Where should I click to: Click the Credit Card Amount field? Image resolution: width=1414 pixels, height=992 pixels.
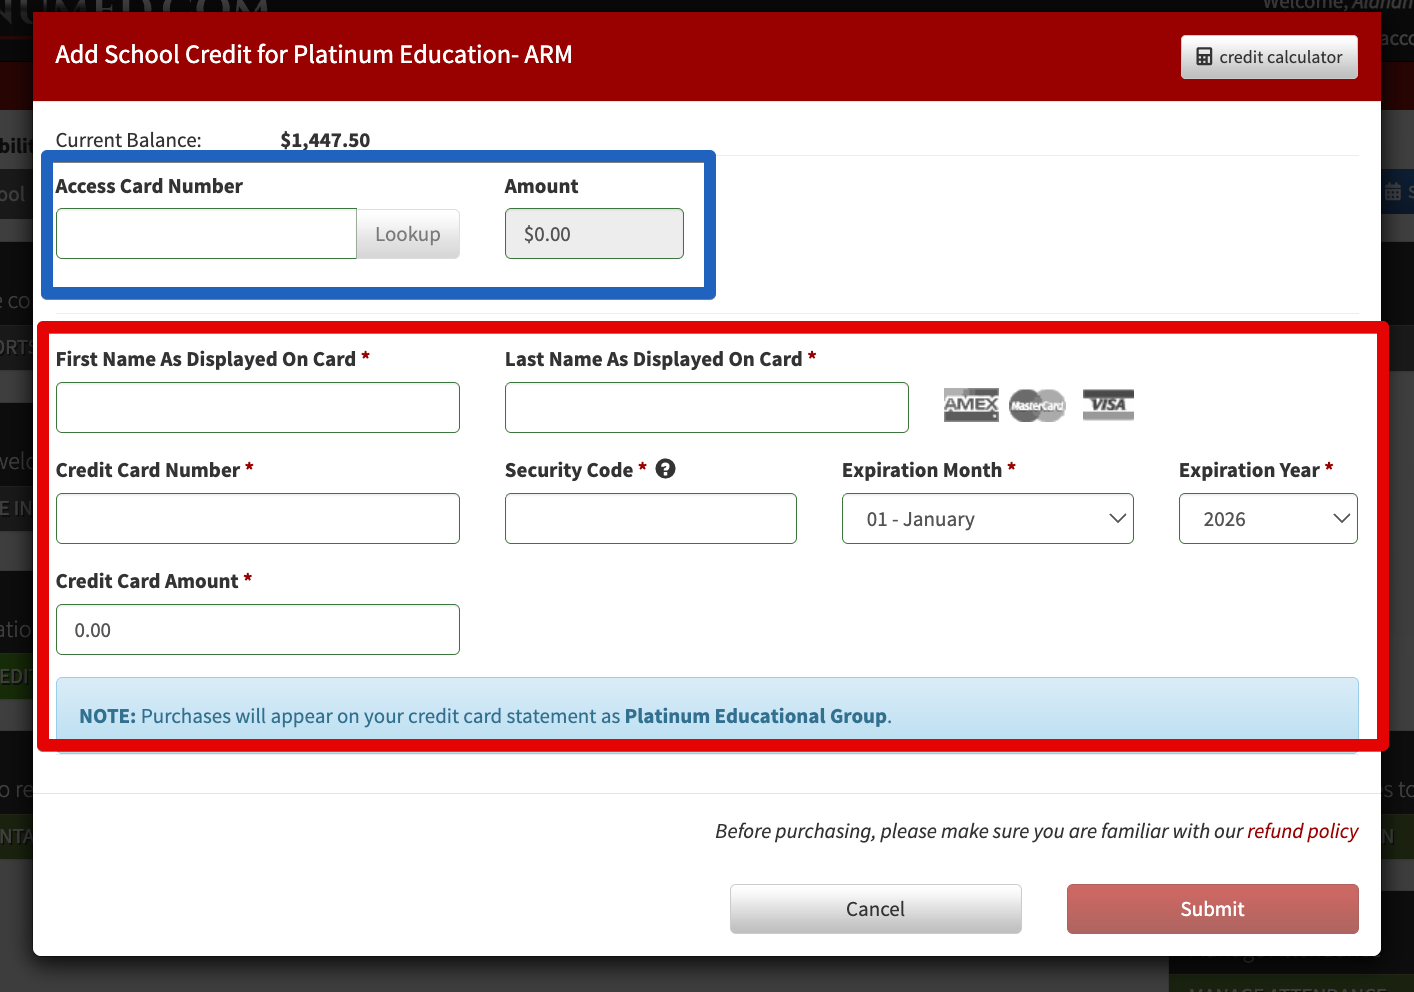[258, 630]
